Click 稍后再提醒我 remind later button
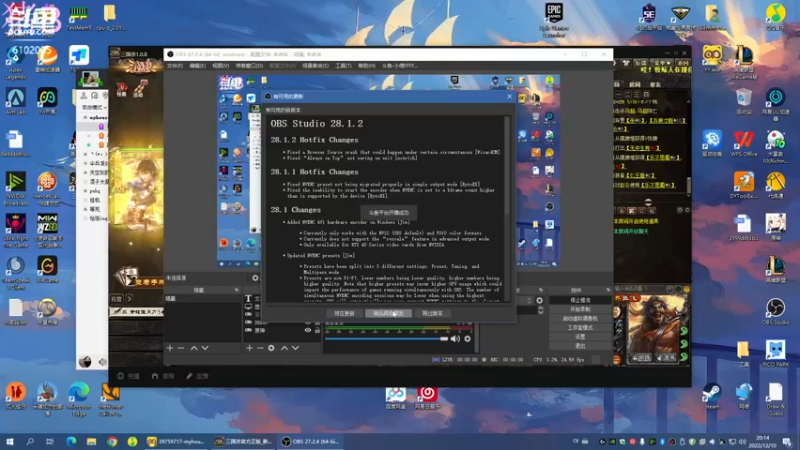Image resolution: width=800 pixels, height=450 pixels. pyautogui.click(x=388, y=313)
